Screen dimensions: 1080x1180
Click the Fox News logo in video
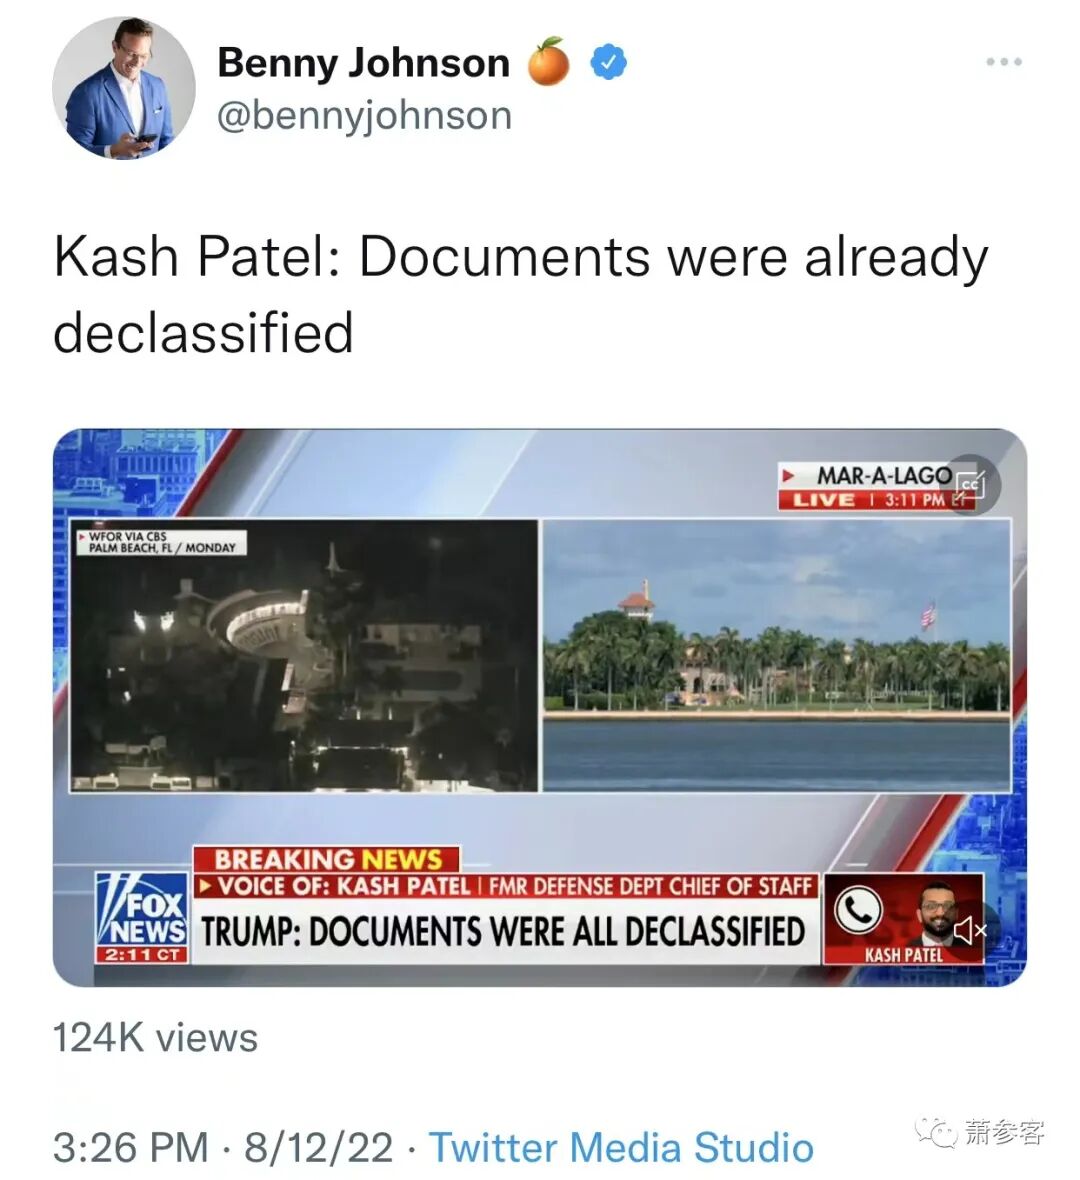click(x=141, y=918)
